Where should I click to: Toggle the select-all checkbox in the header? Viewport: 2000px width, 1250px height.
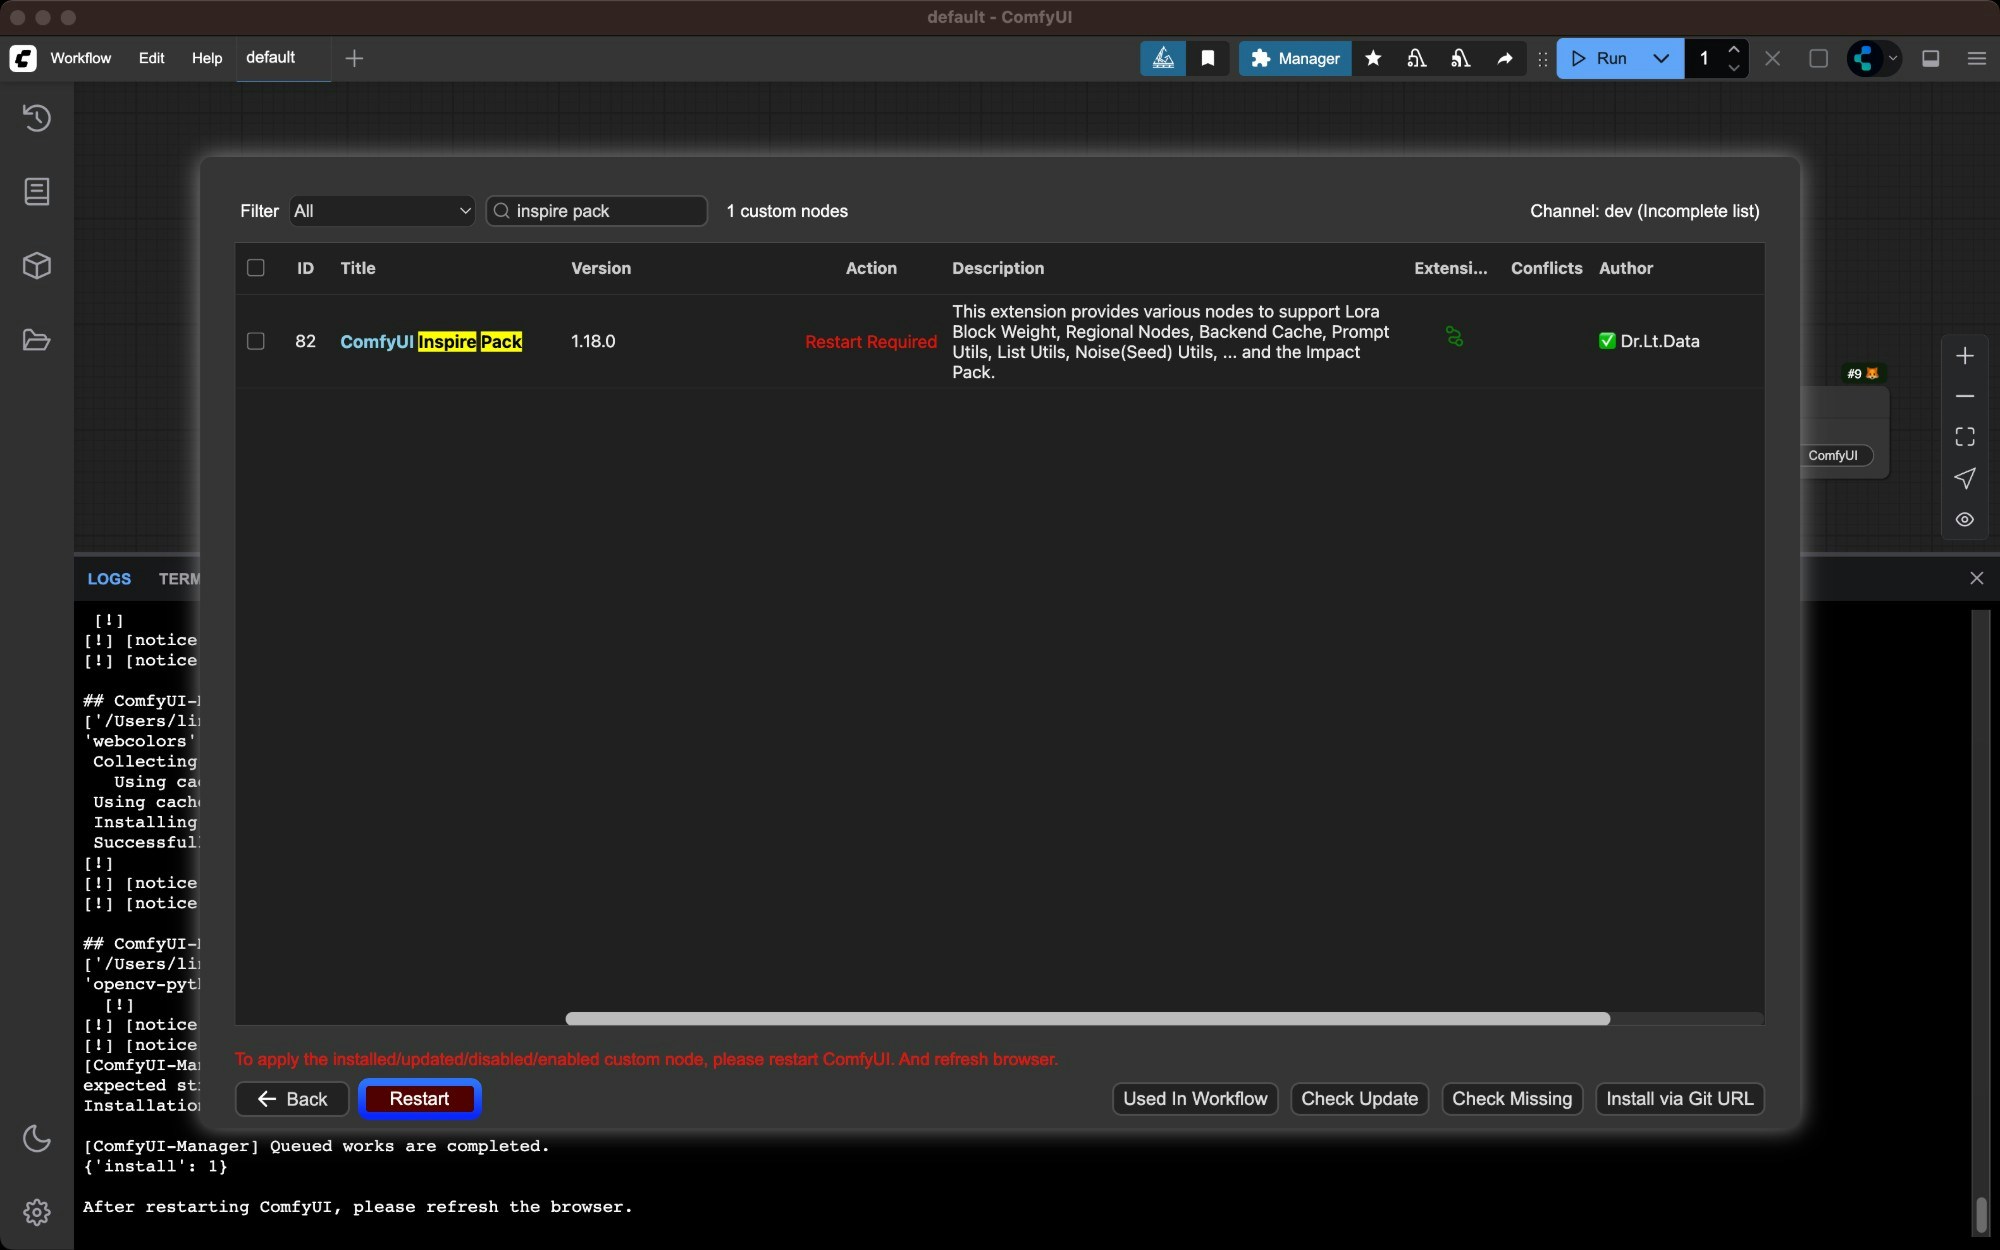pyautogui.click(x=255, y=268)
